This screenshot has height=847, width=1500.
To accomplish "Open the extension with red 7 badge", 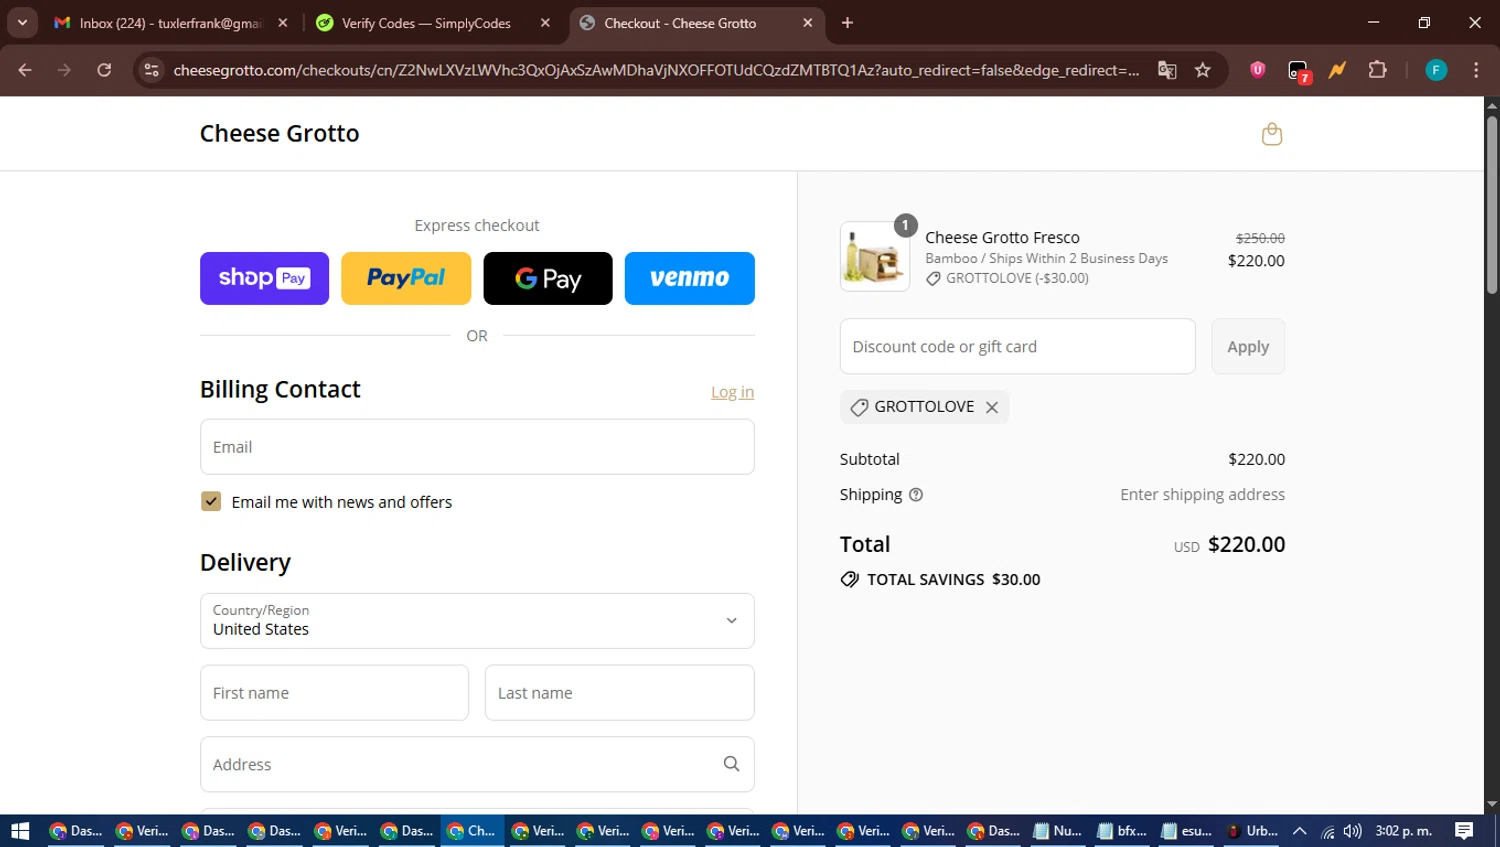I will coord(1298,71).
